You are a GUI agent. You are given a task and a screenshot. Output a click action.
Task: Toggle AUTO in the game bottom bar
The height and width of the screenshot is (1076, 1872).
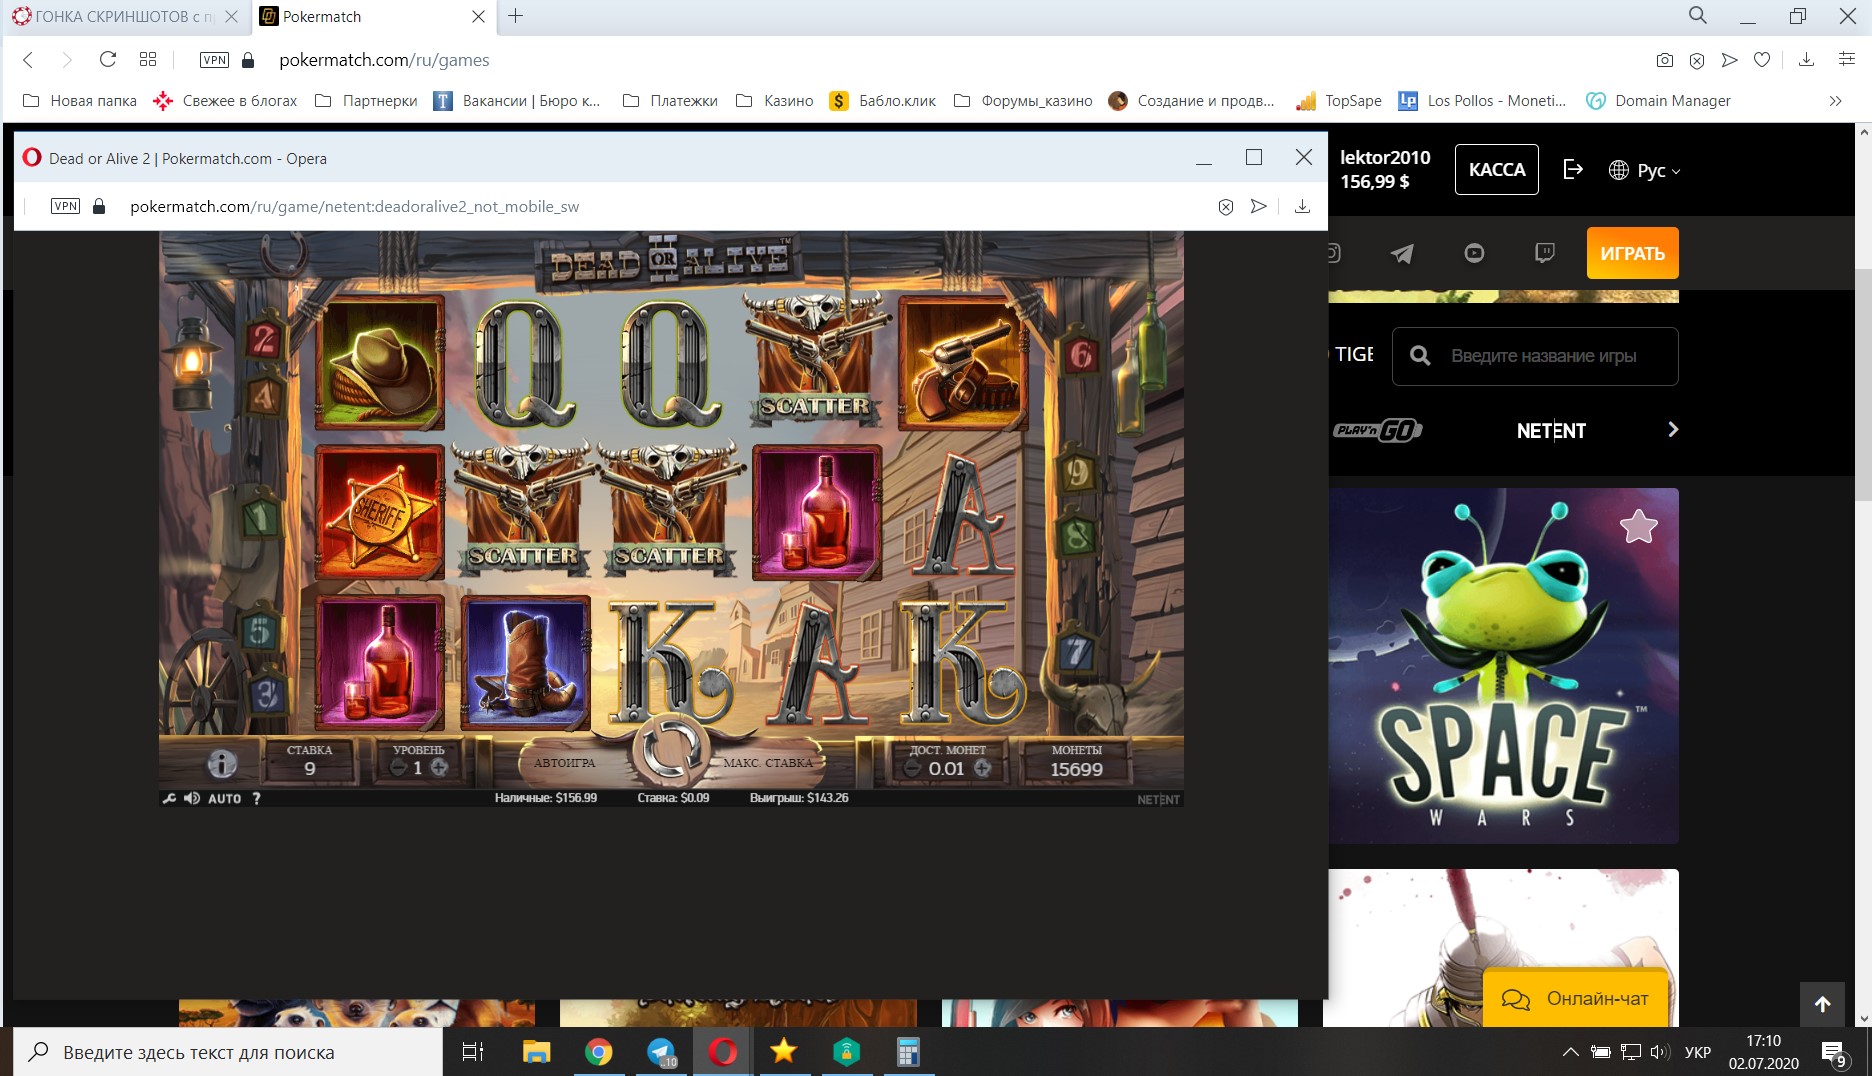(x=224, y=798)
